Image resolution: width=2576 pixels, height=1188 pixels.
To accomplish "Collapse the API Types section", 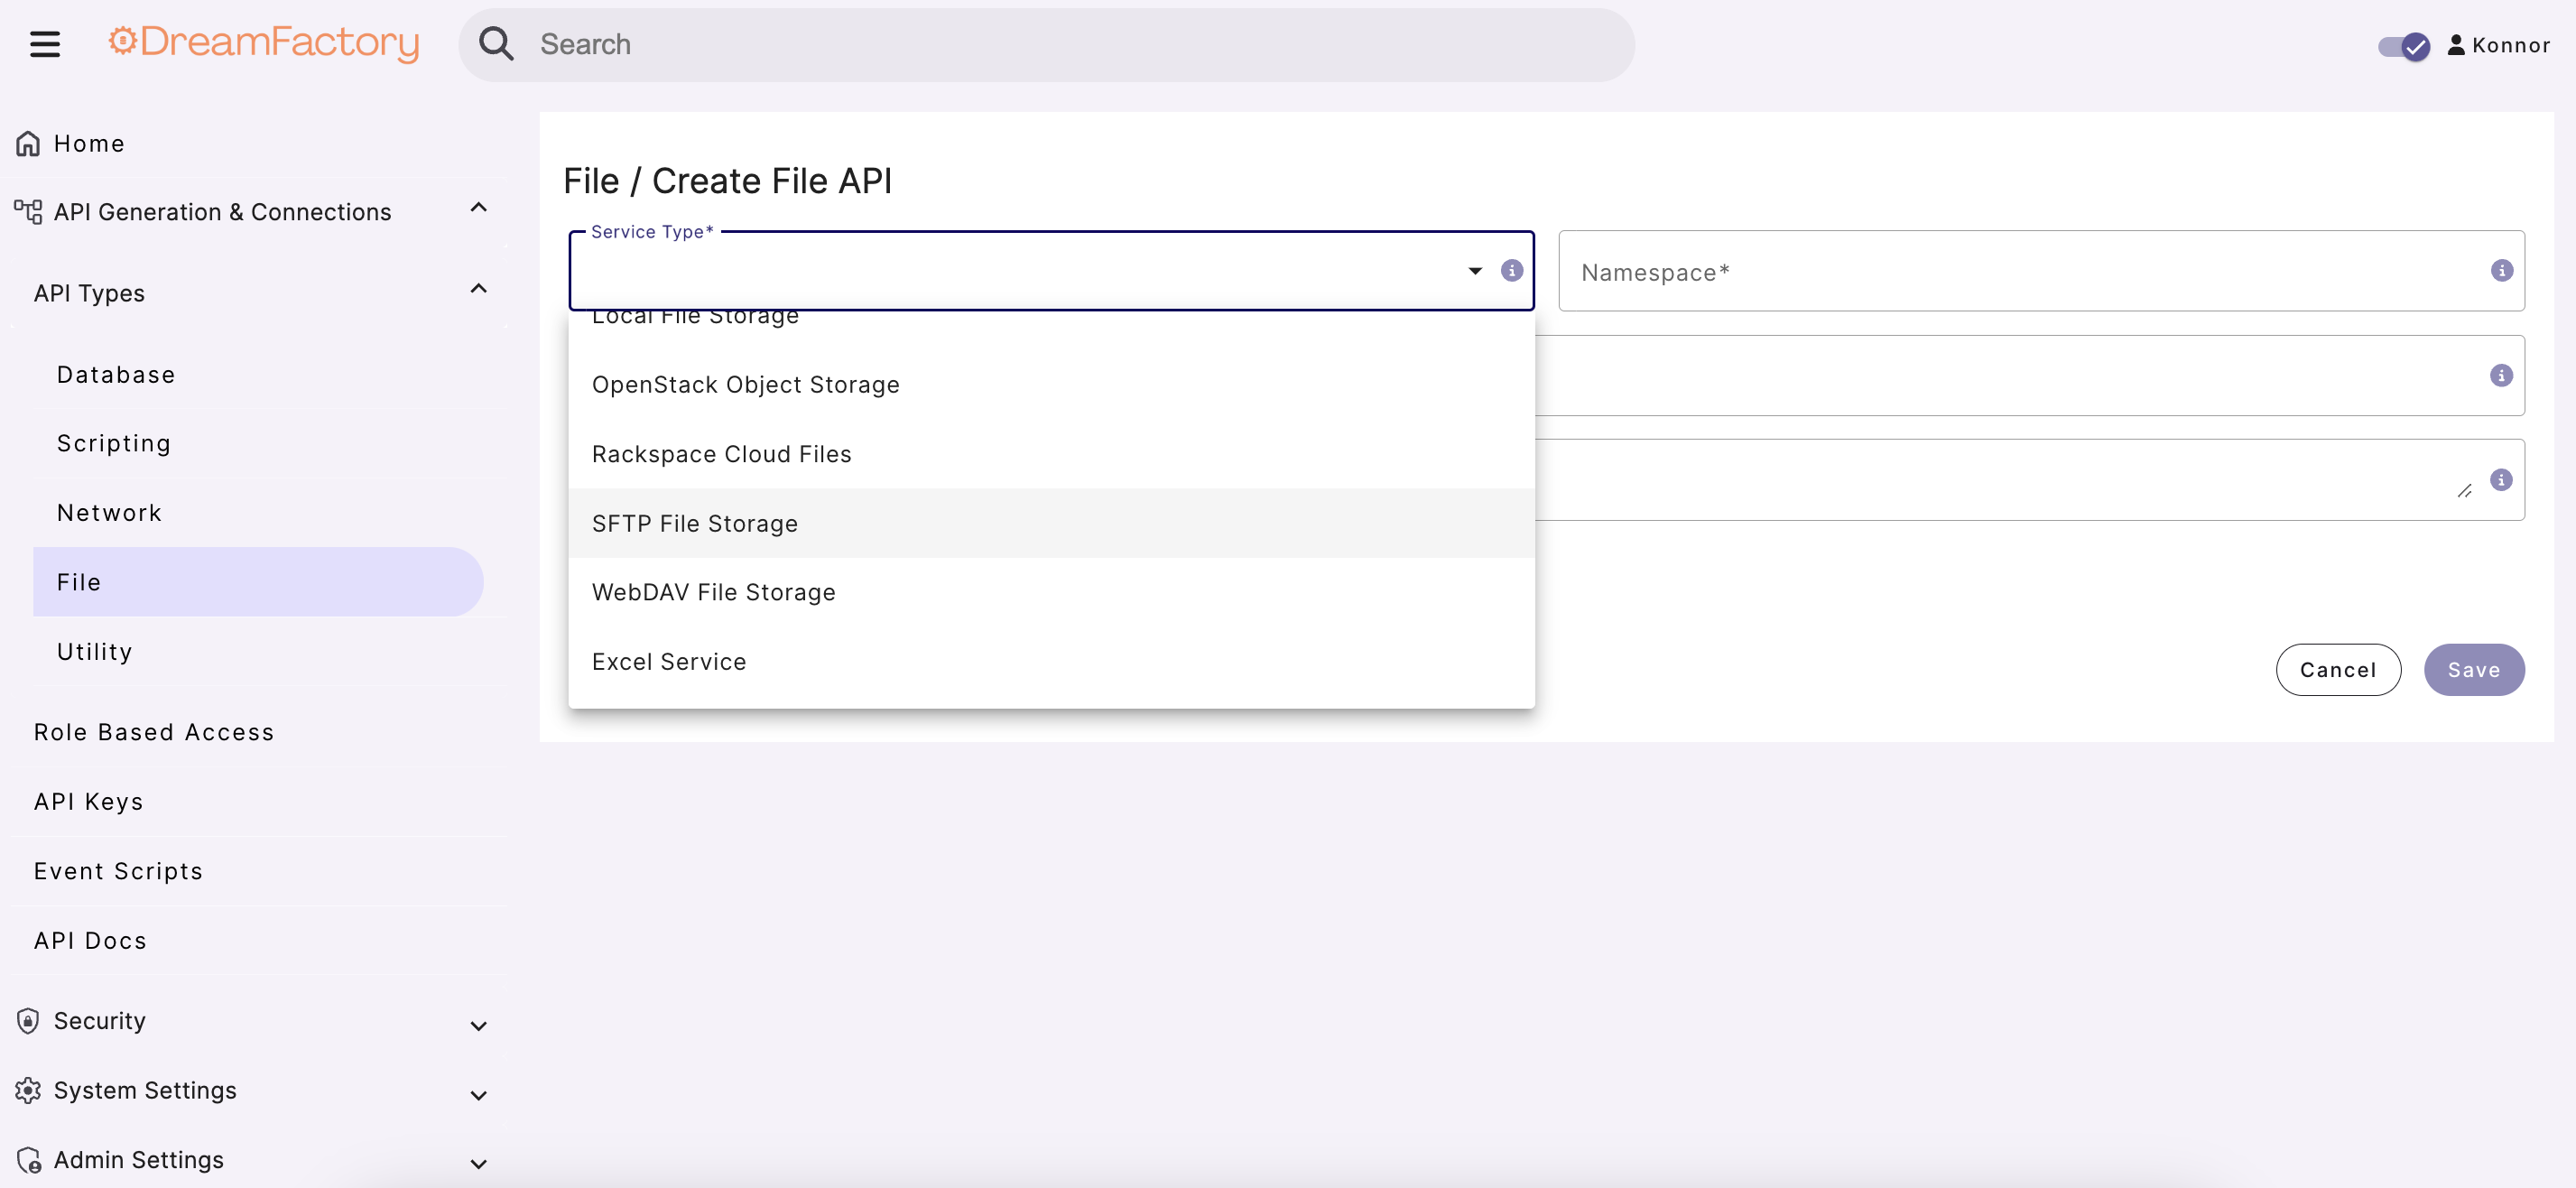I will pyautogui.click(x=478, y=289).
